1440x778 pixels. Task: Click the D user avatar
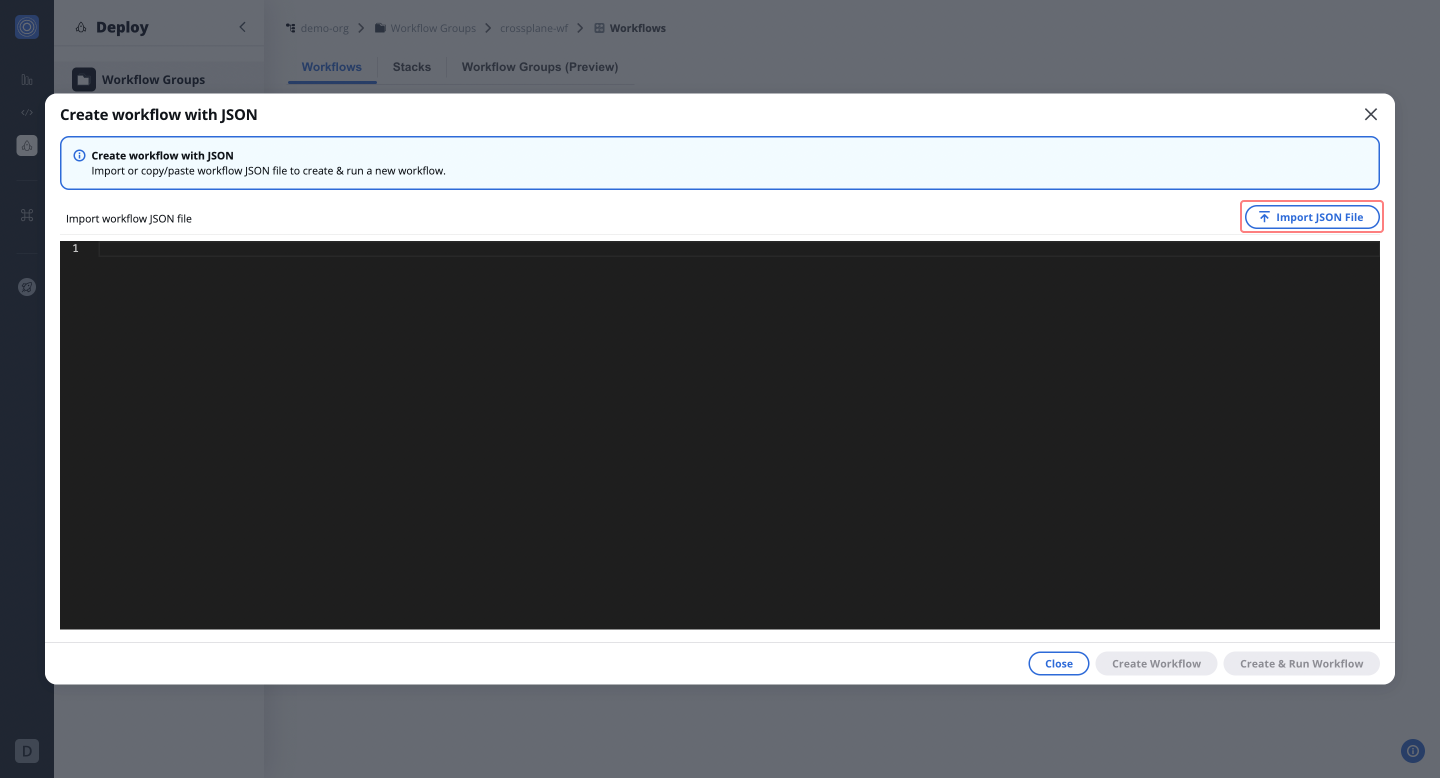tap(27, 751)
